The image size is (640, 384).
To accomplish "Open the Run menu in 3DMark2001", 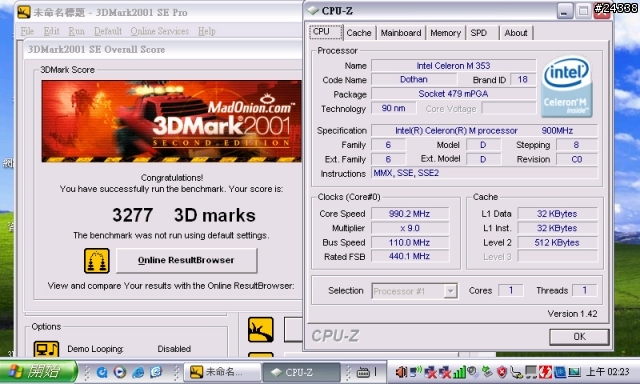I will [76, 31].
